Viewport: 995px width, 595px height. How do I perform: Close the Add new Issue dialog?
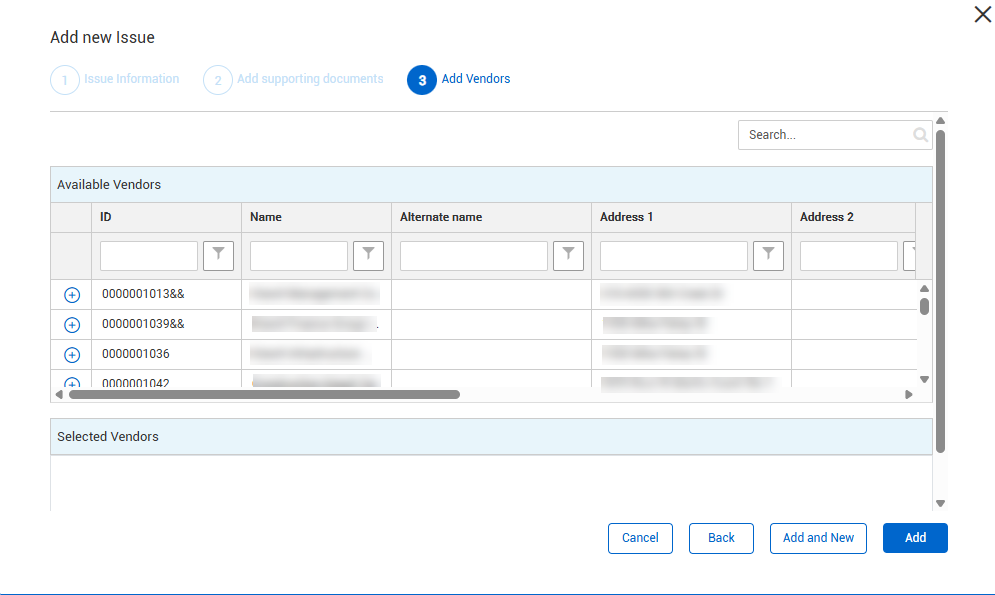tap(982, 14)
